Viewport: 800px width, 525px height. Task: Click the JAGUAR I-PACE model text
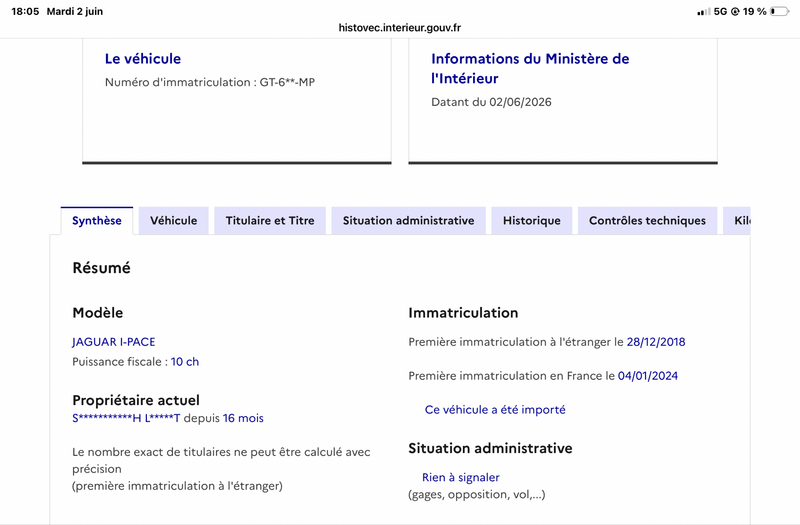coord(113,342)
